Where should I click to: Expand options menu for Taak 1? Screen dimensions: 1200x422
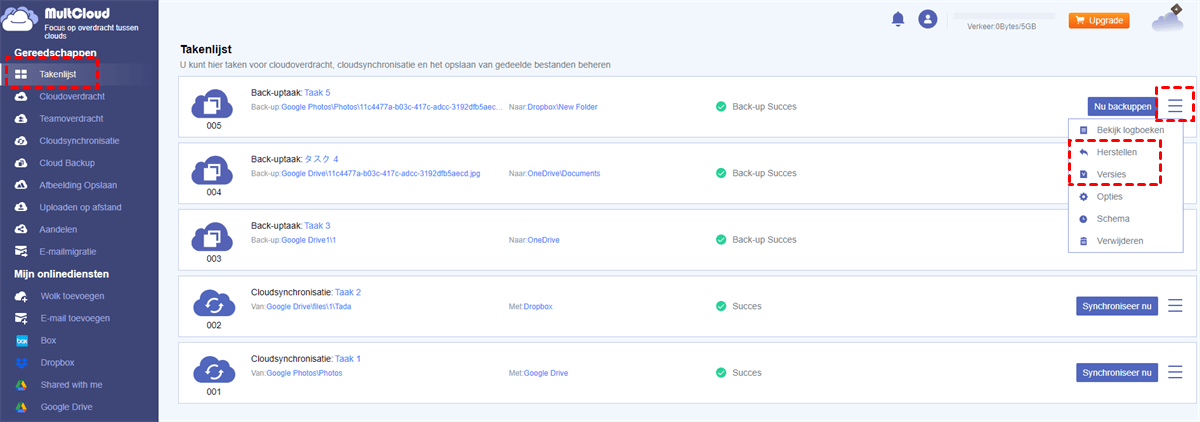pyautogui.click(x=1175, y=373)
